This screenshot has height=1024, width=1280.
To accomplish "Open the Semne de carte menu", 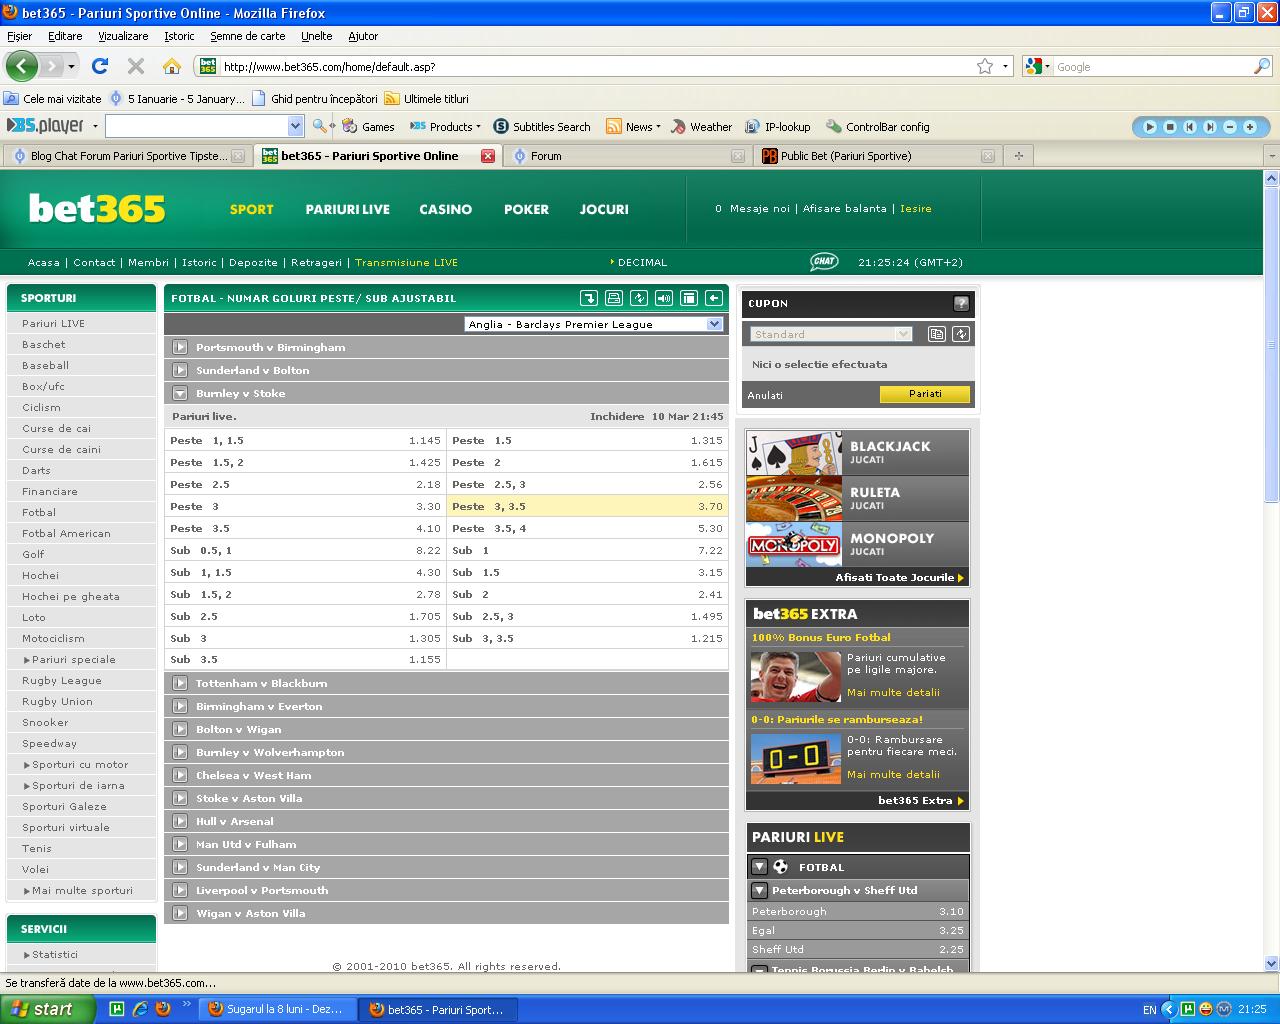I will (x=247, y=36).
